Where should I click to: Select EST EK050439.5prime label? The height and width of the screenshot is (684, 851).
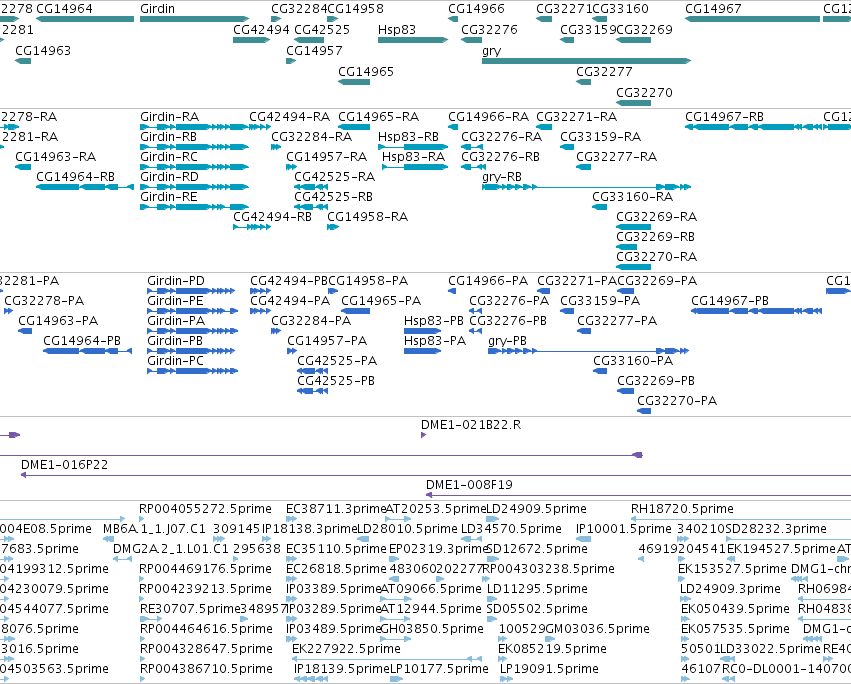point(735,609)
